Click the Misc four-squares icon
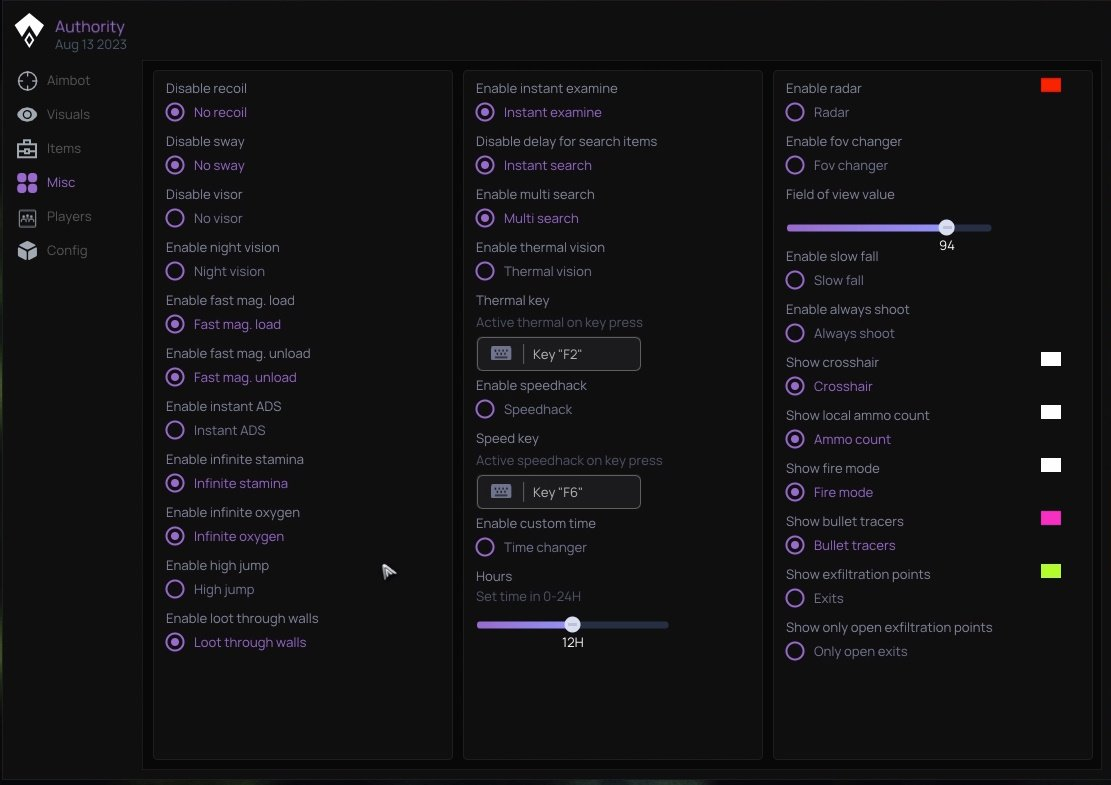The height and width of the screenshot is (785, 1111). point(27,183)
